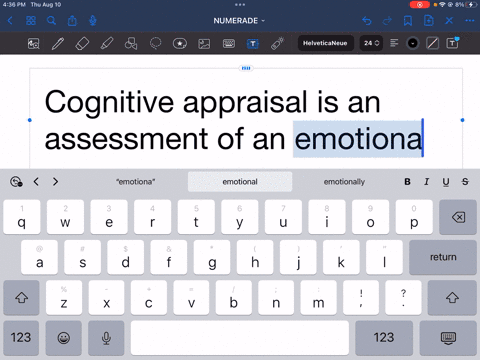Tap the share/export icon

72,21
